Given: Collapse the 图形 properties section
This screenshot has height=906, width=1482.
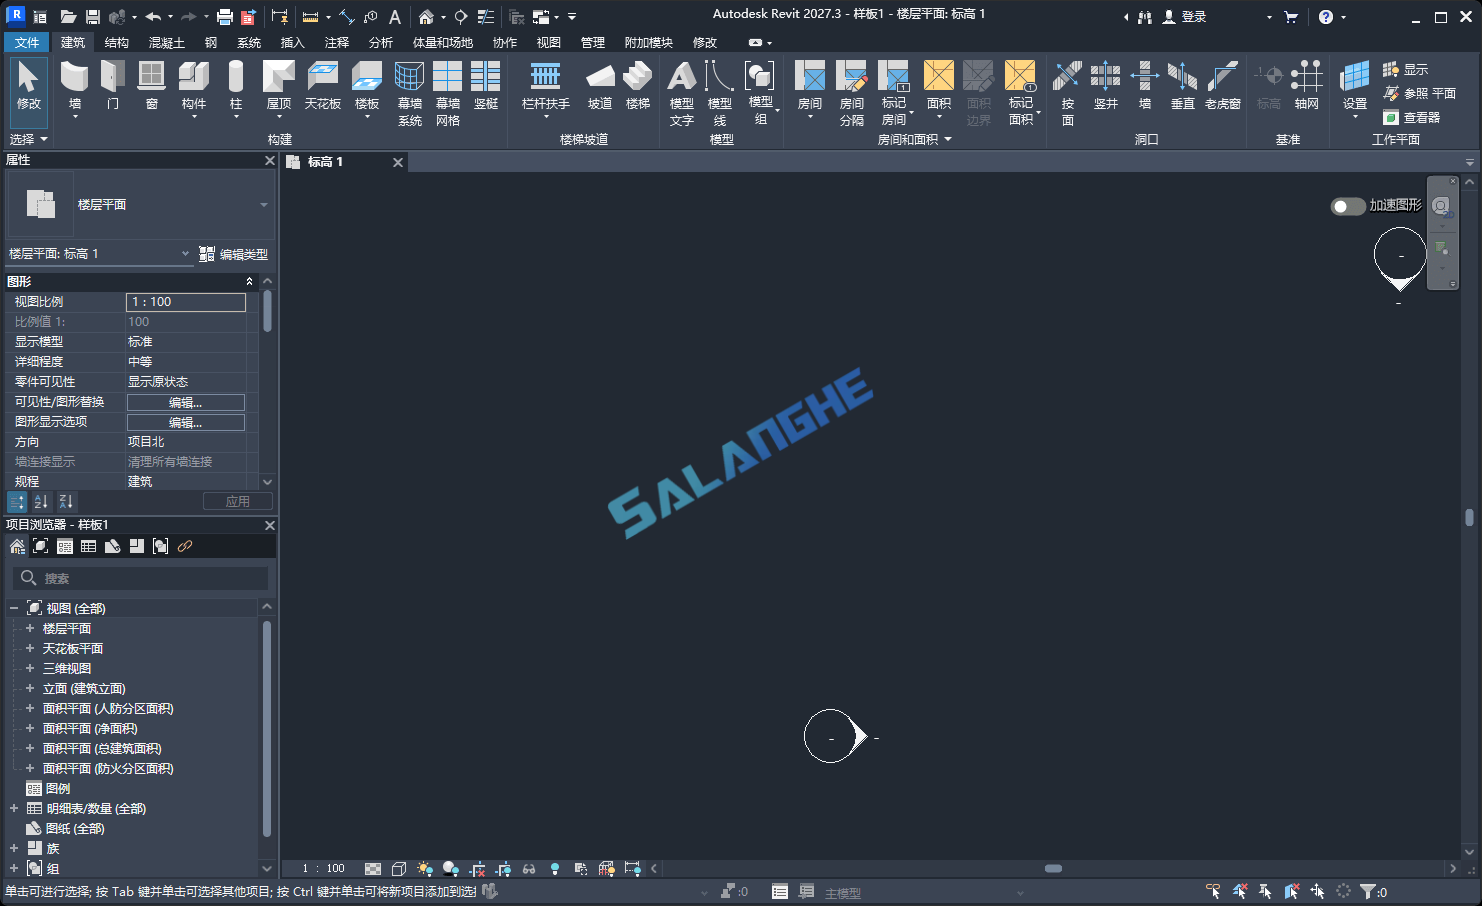Looking at the screenshot, I should point(250,282).
